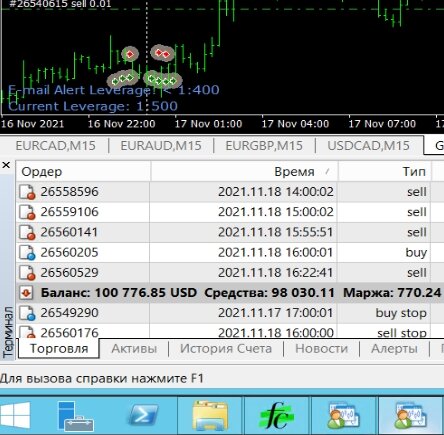Click order number 26560529
The width and height of the screenshot is (444, 435).
coord(69,273)
